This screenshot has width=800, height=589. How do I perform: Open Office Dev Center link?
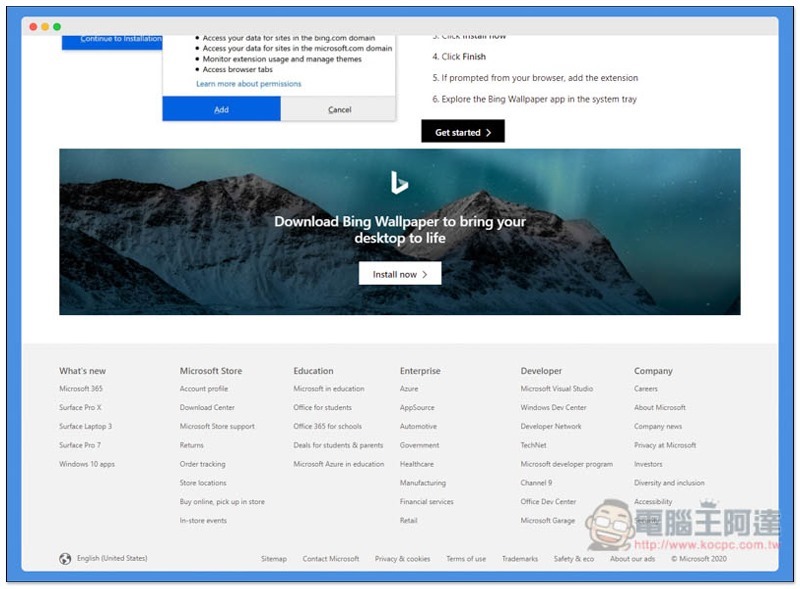pyautogui.click(x=548, y=502)
